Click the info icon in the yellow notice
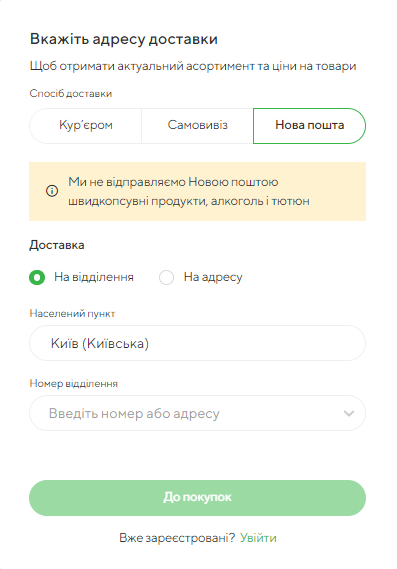The image size is (397, 569). tap(52, 191)
